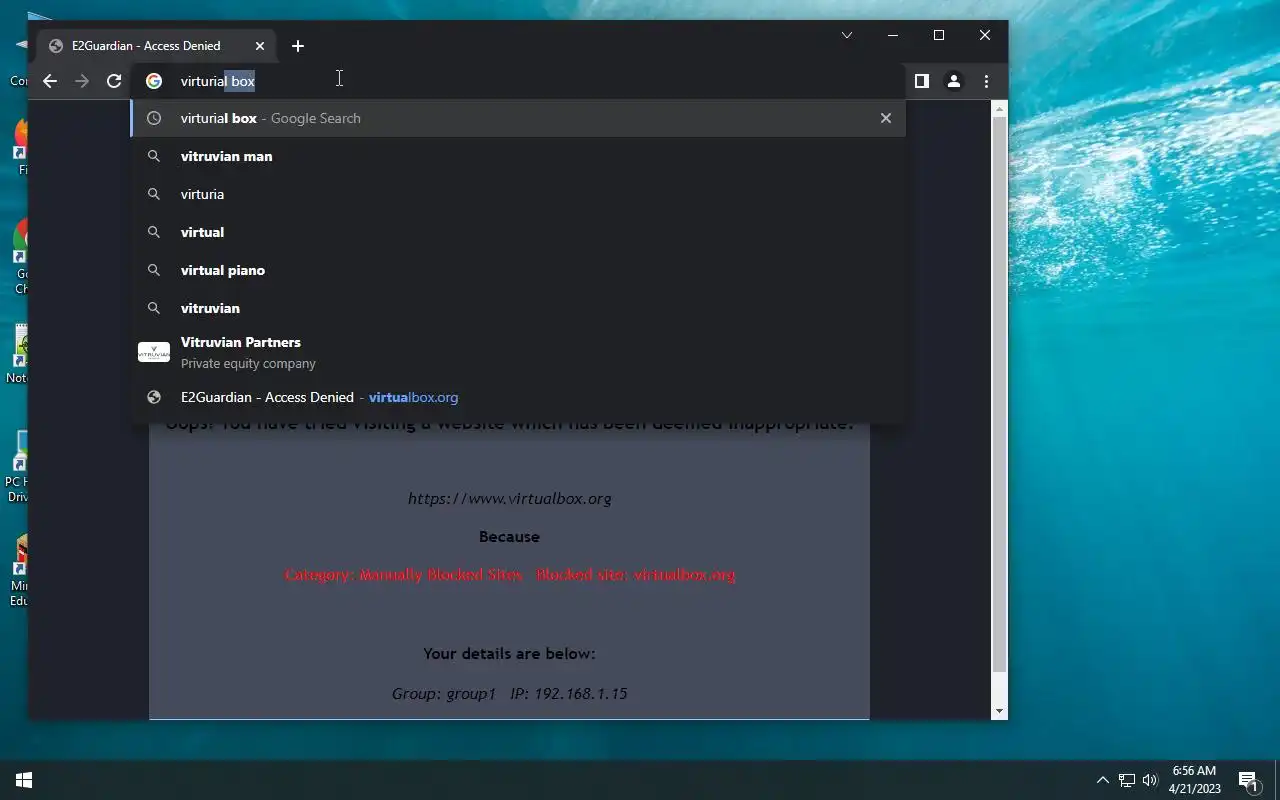The height and width of the screenshot is (800, 1280).
Task: Open a new tab with plus button
Action: (298, 46)
